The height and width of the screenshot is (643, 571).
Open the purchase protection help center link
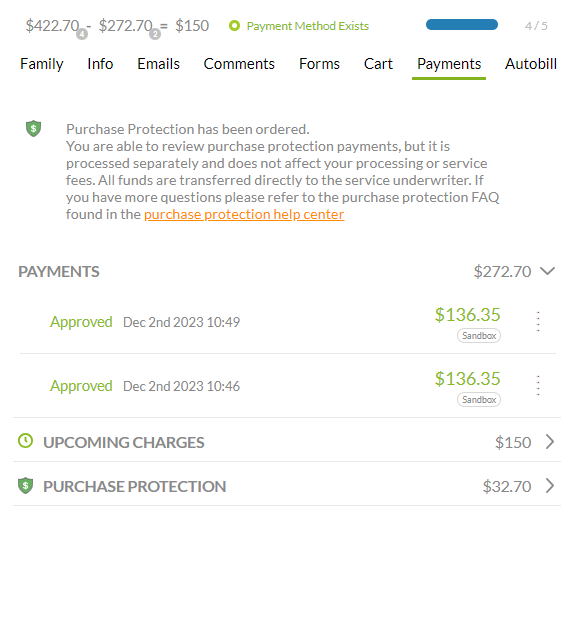pyautogui.click(x=244, y=214)
